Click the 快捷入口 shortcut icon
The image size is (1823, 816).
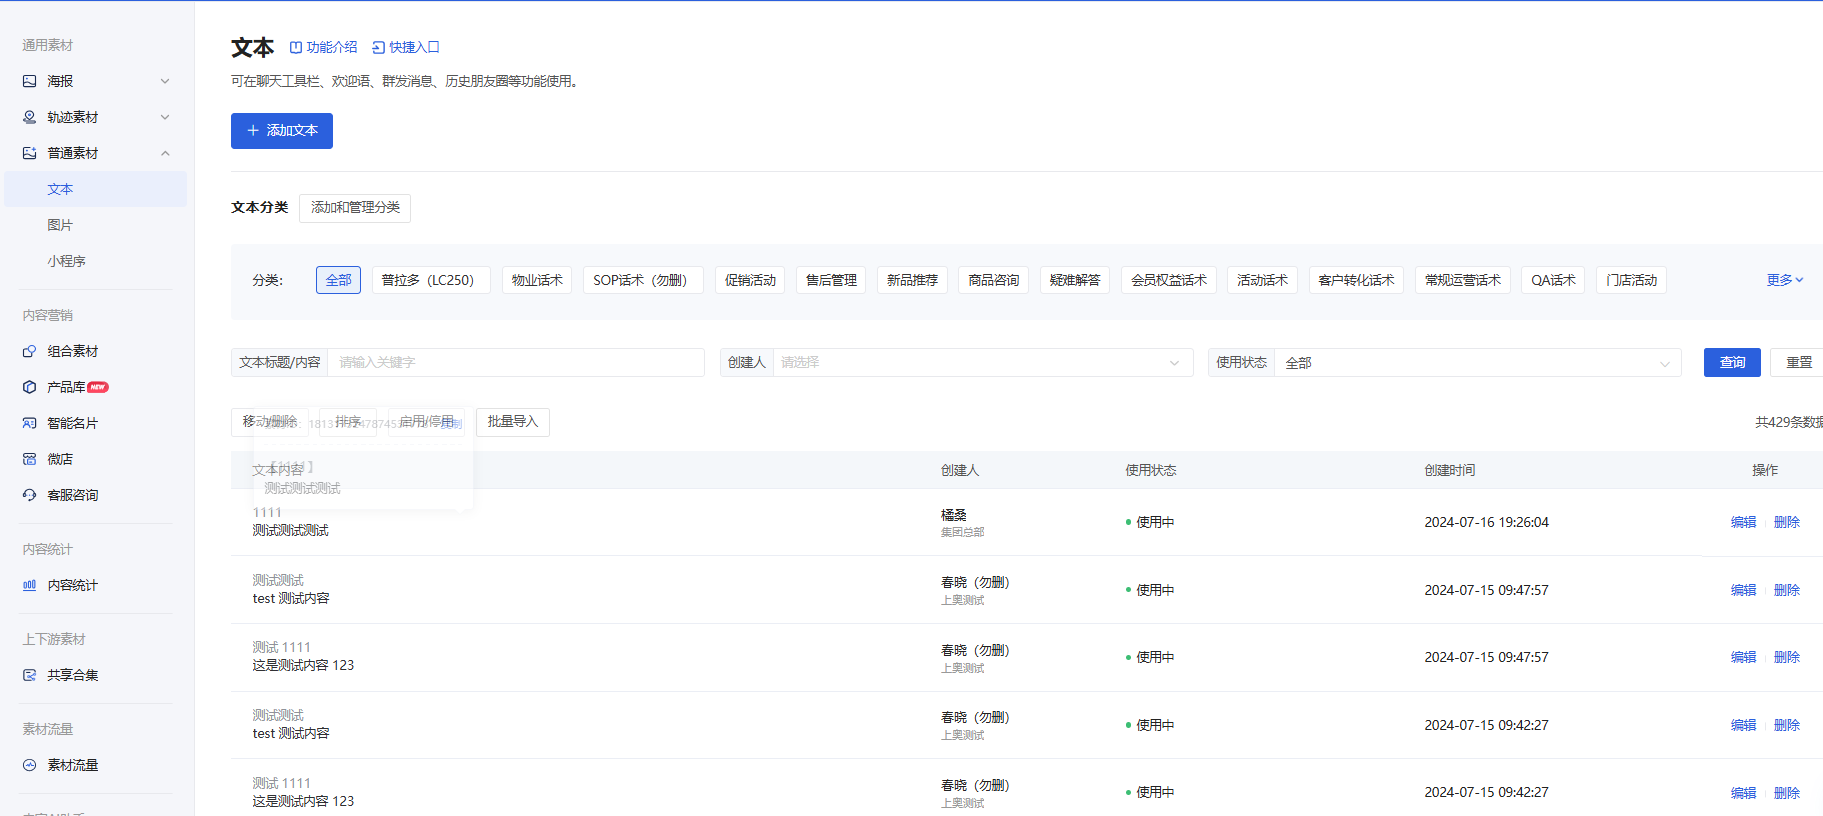(378, 47)
